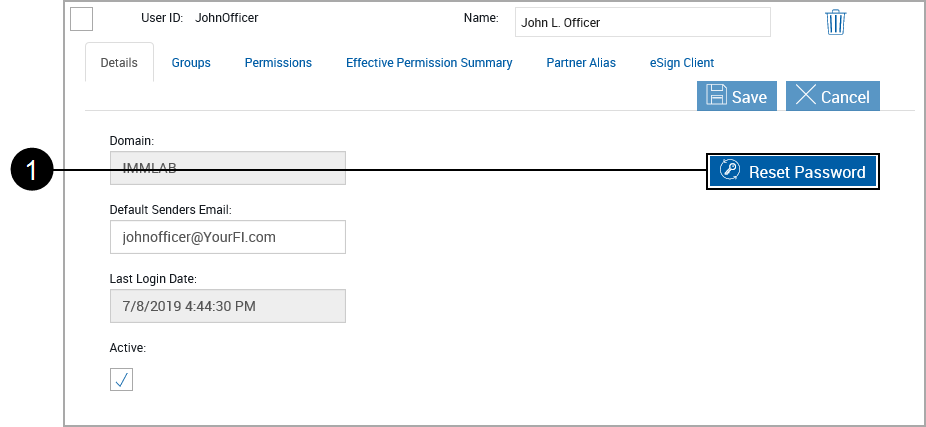
Task: Save the user details
Action: coord(737,96)
